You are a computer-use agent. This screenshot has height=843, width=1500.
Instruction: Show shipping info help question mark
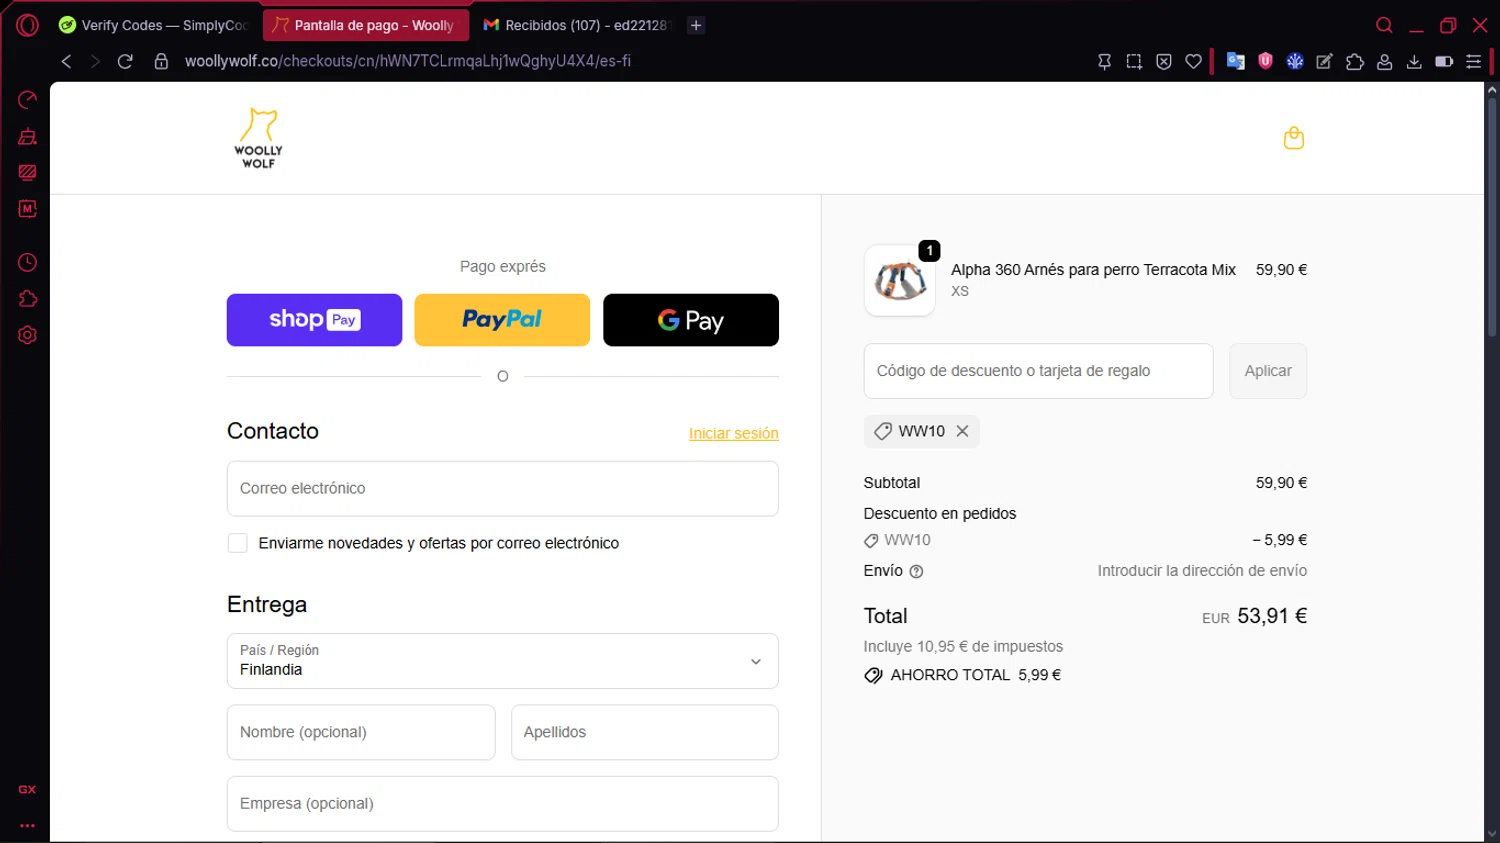coord(916,571)
